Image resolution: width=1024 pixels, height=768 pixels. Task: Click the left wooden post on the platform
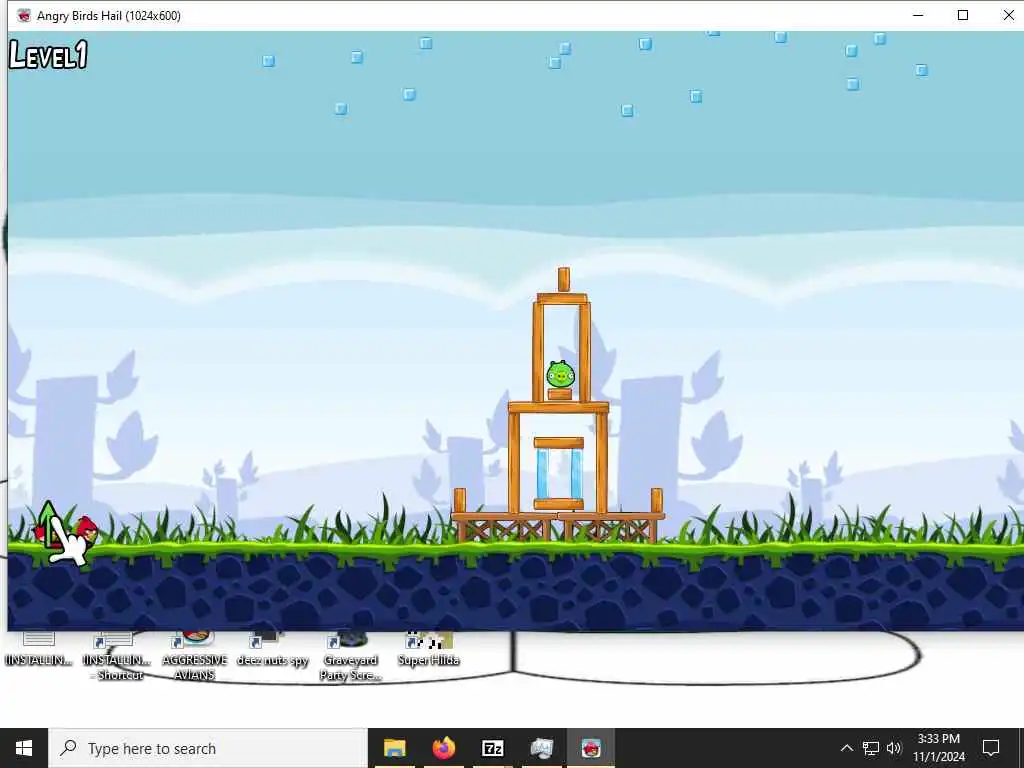[460, 500]
